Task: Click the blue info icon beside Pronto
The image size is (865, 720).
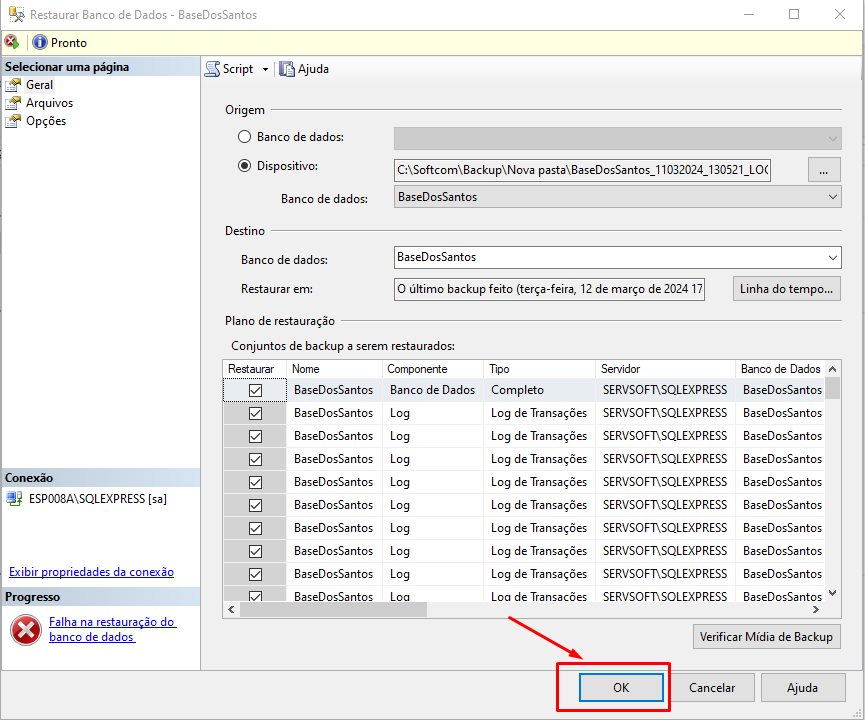Action: [40, 42]
